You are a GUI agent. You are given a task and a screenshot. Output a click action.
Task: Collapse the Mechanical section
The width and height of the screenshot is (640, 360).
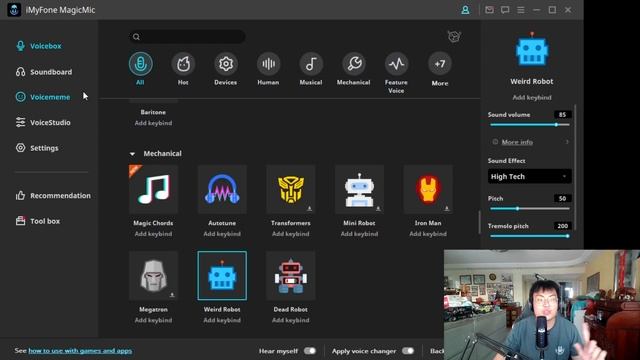coord(132,154)
